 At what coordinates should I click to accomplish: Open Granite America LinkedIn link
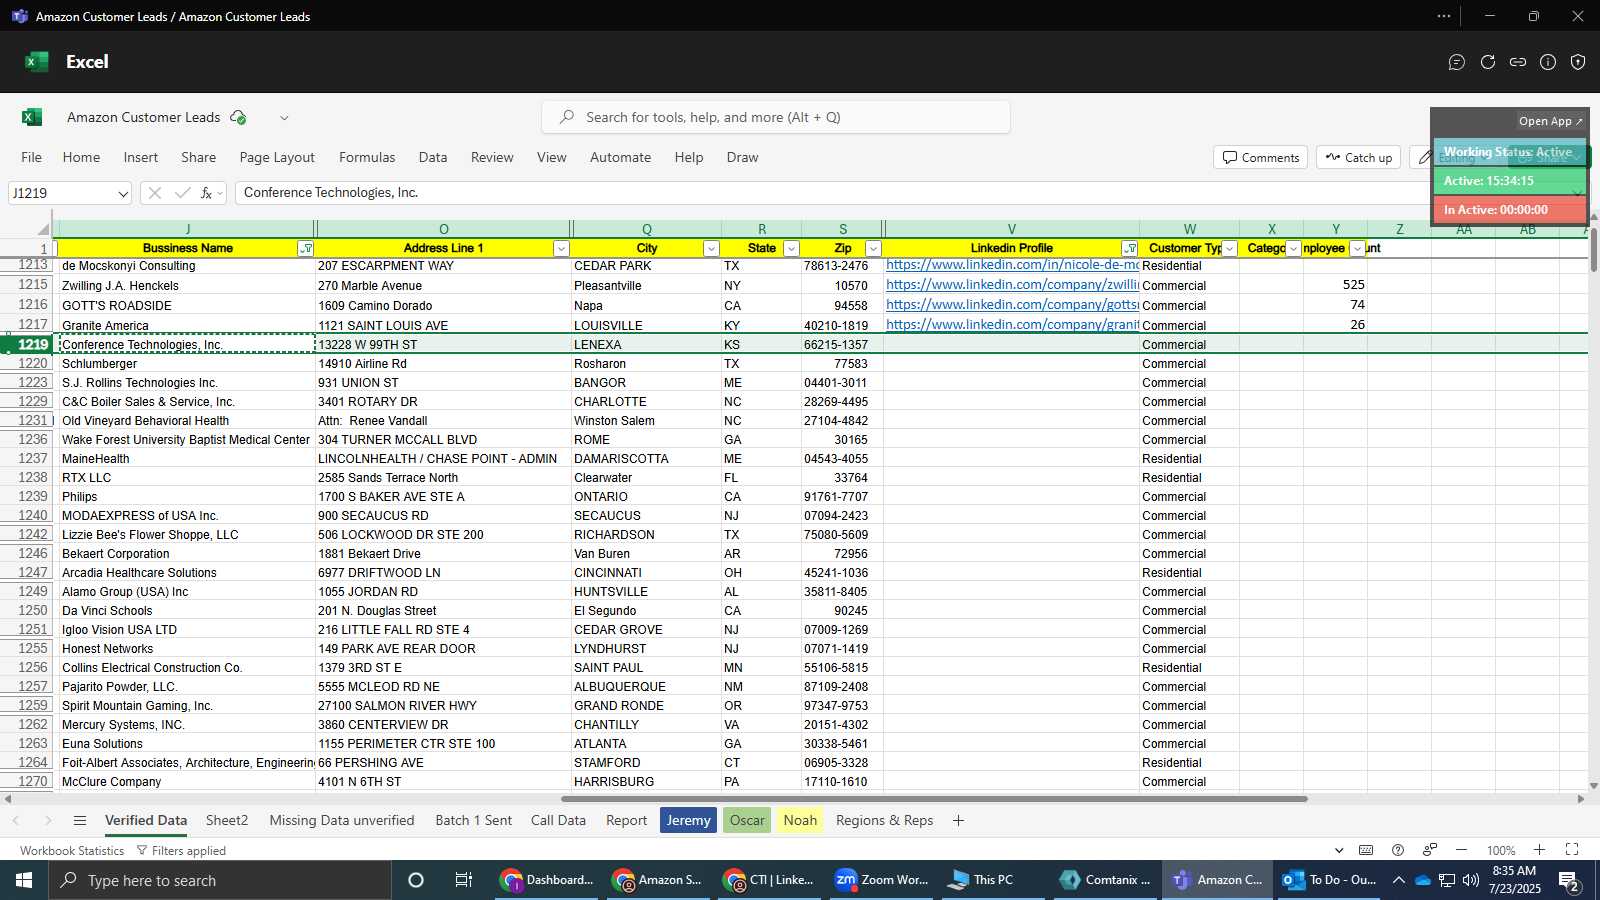(1012, 325)
